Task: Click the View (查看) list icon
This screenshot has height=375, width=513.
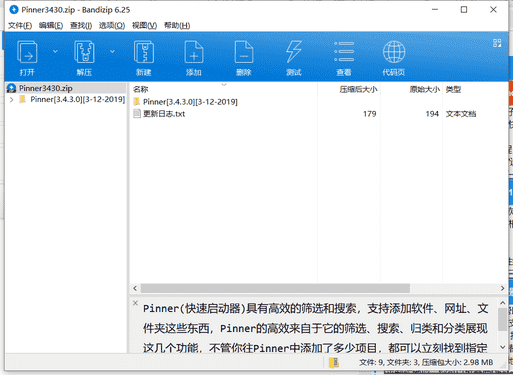Action: 344,52
